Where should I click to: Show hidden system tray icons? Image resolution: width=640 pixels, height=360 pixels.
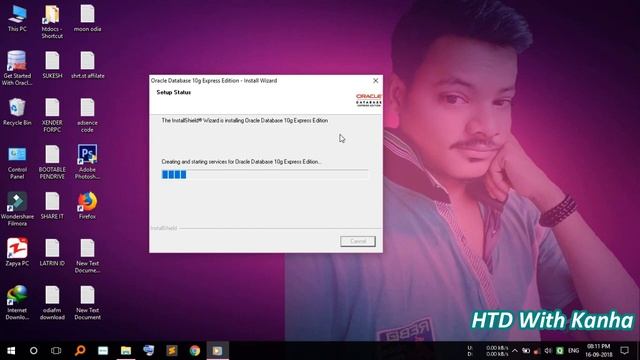pyautogui.click(x=515, y=351)
